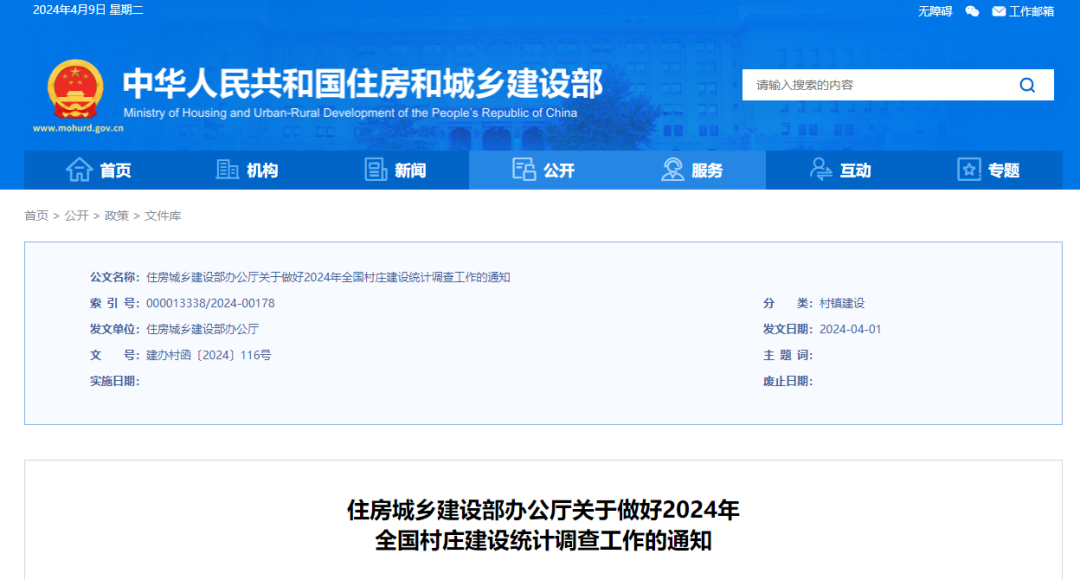The height and width of the screenshot is (580, 1080).
Task: Click the search magnifier icon
Action: coord(1026,85)
